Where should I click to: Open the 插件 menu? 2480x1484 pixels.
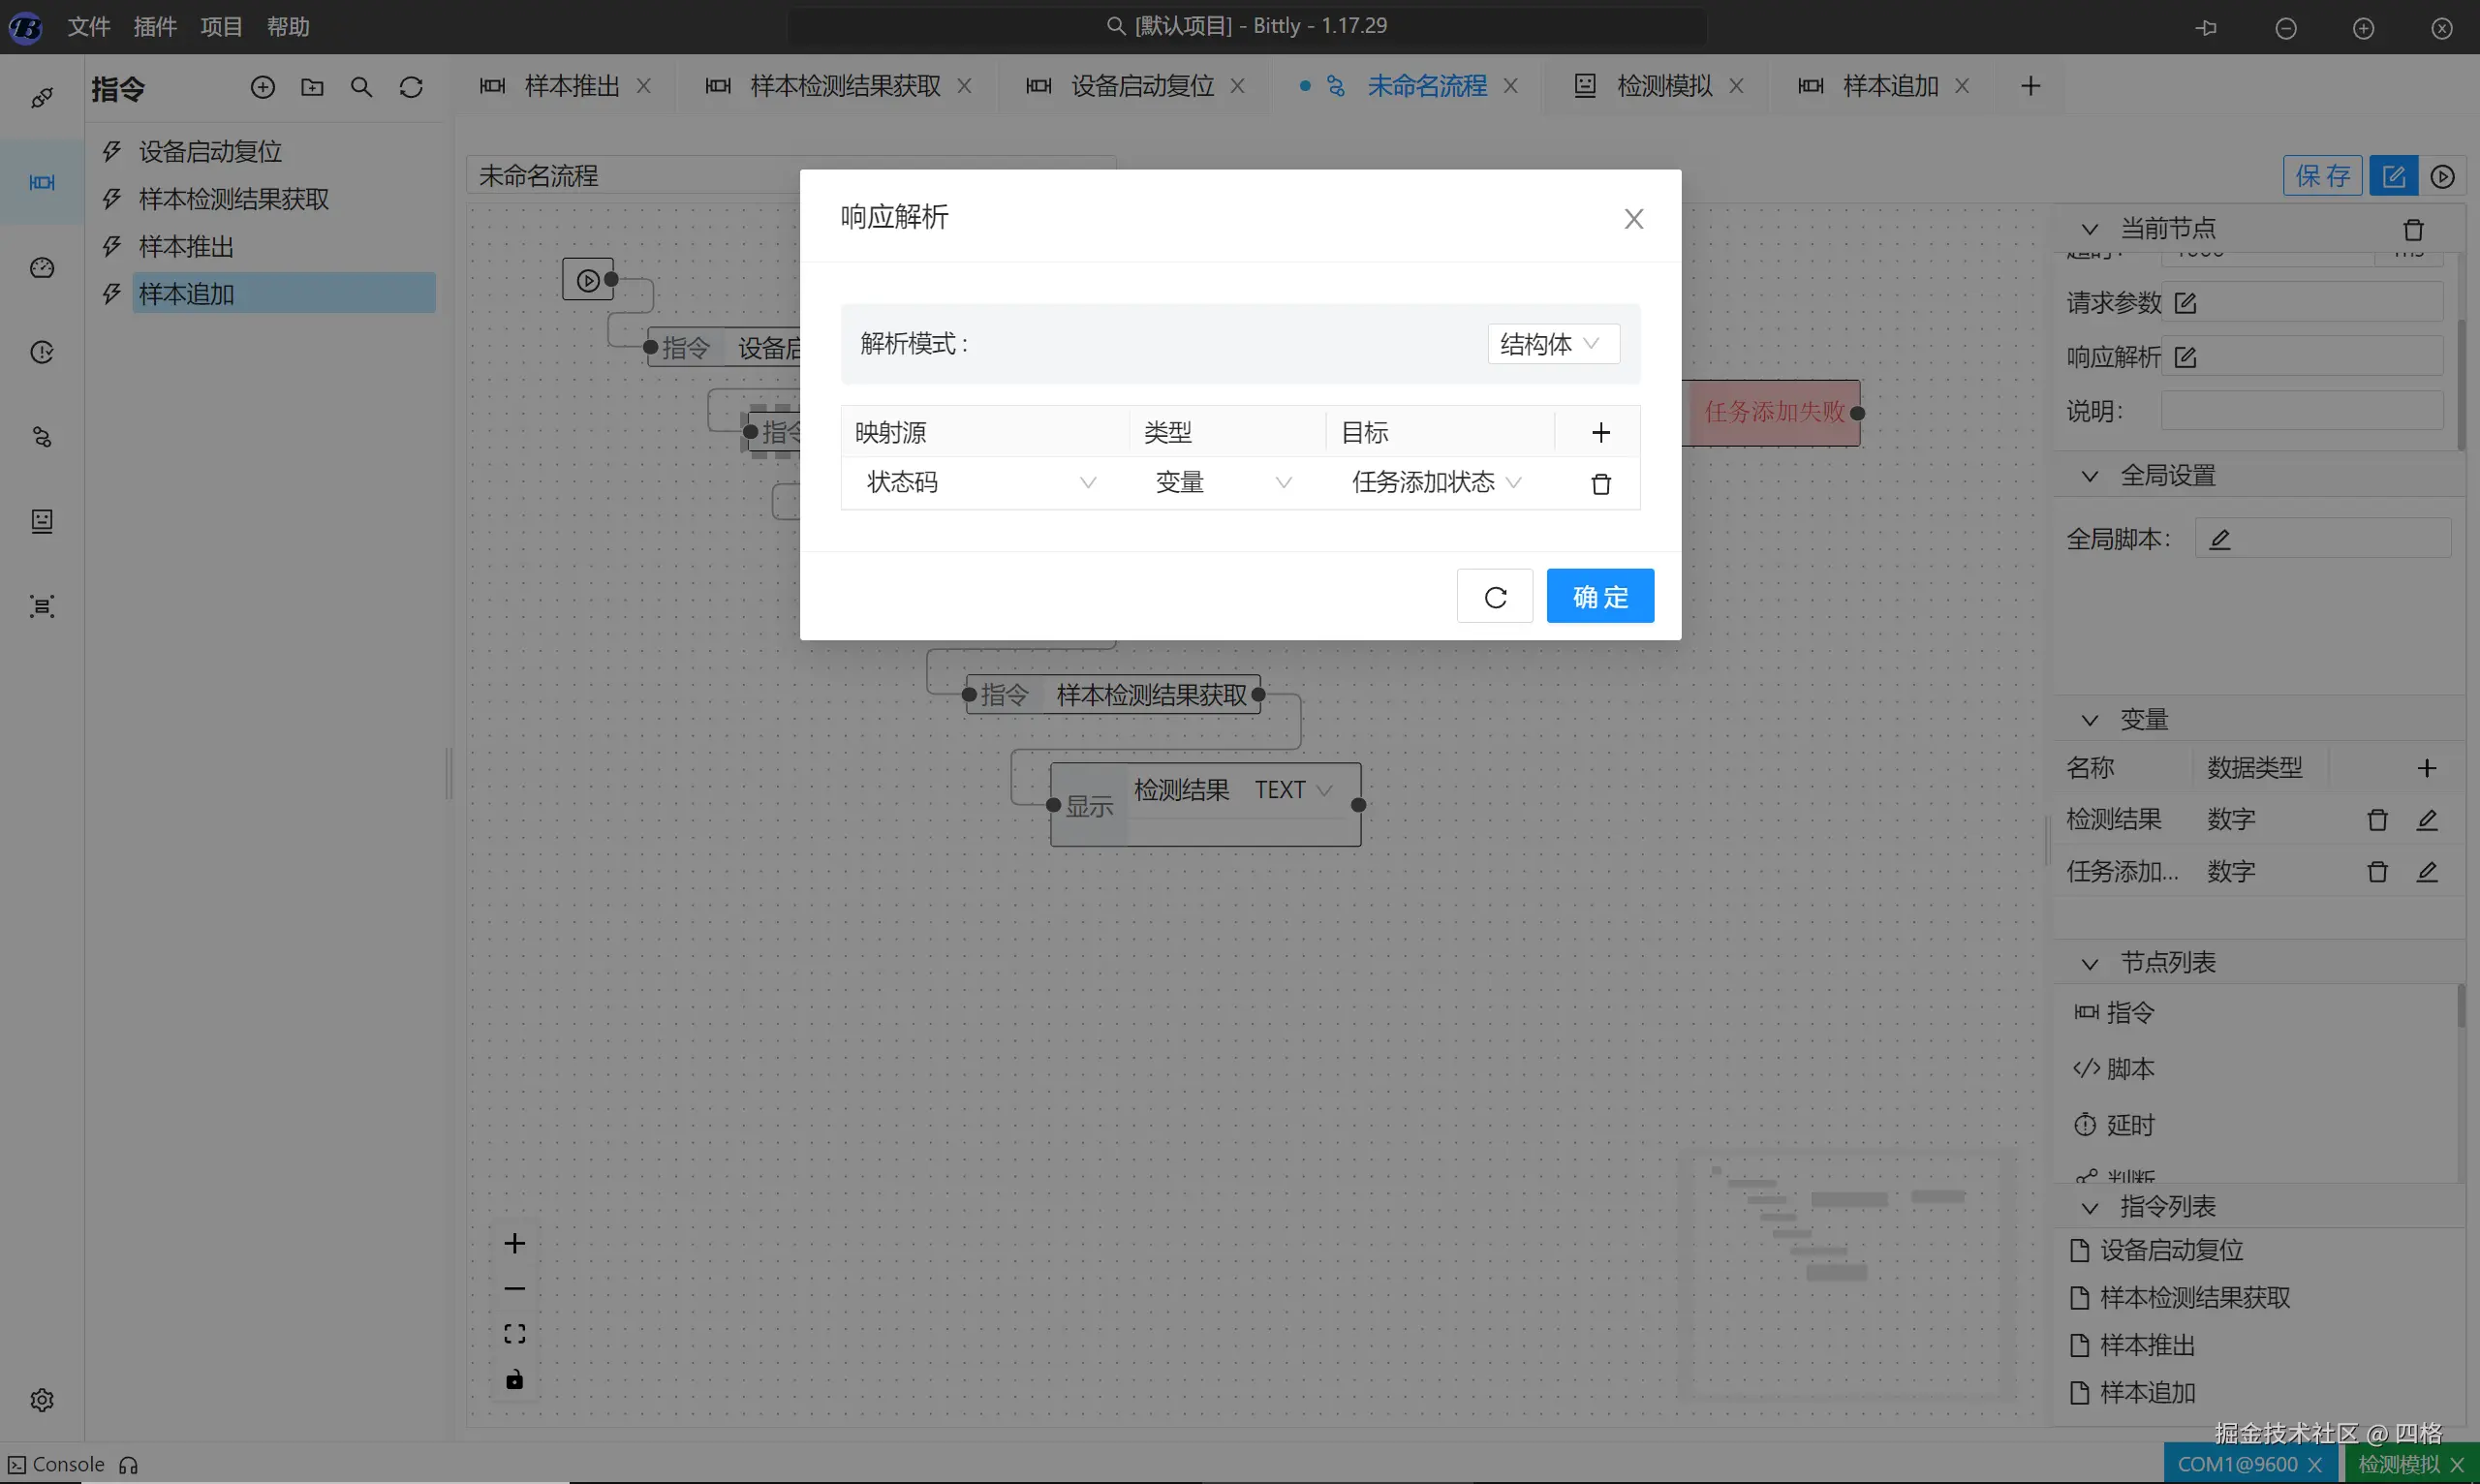pos(155,27)
